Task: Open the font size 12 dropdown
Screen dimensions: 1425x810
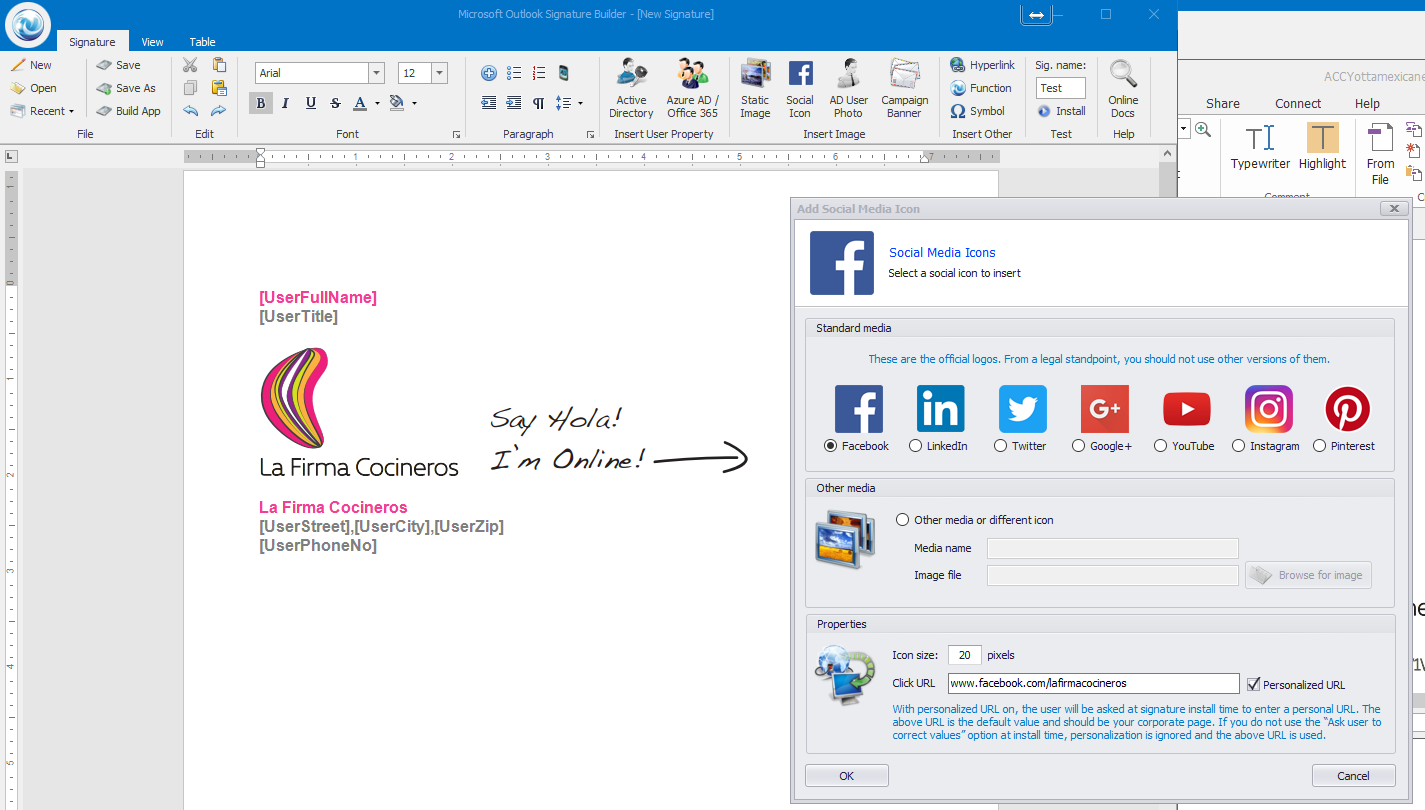Action: [439, 73]
